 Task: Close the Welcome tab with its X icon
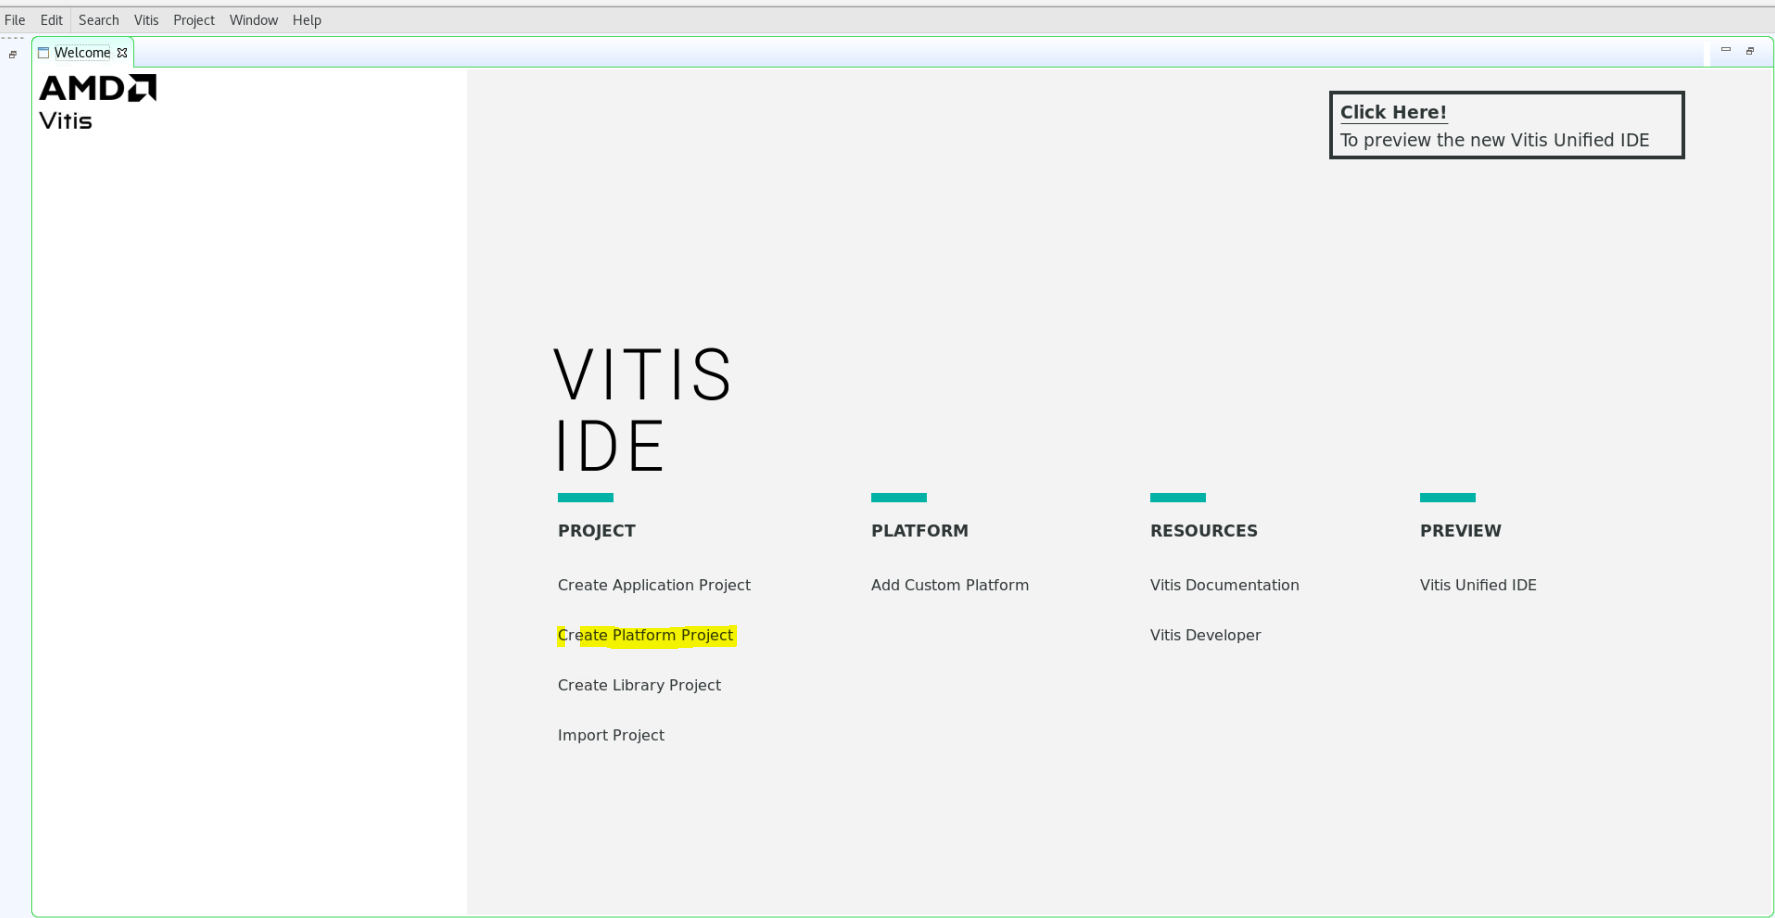pyautogui.click(x=122, y=53)
